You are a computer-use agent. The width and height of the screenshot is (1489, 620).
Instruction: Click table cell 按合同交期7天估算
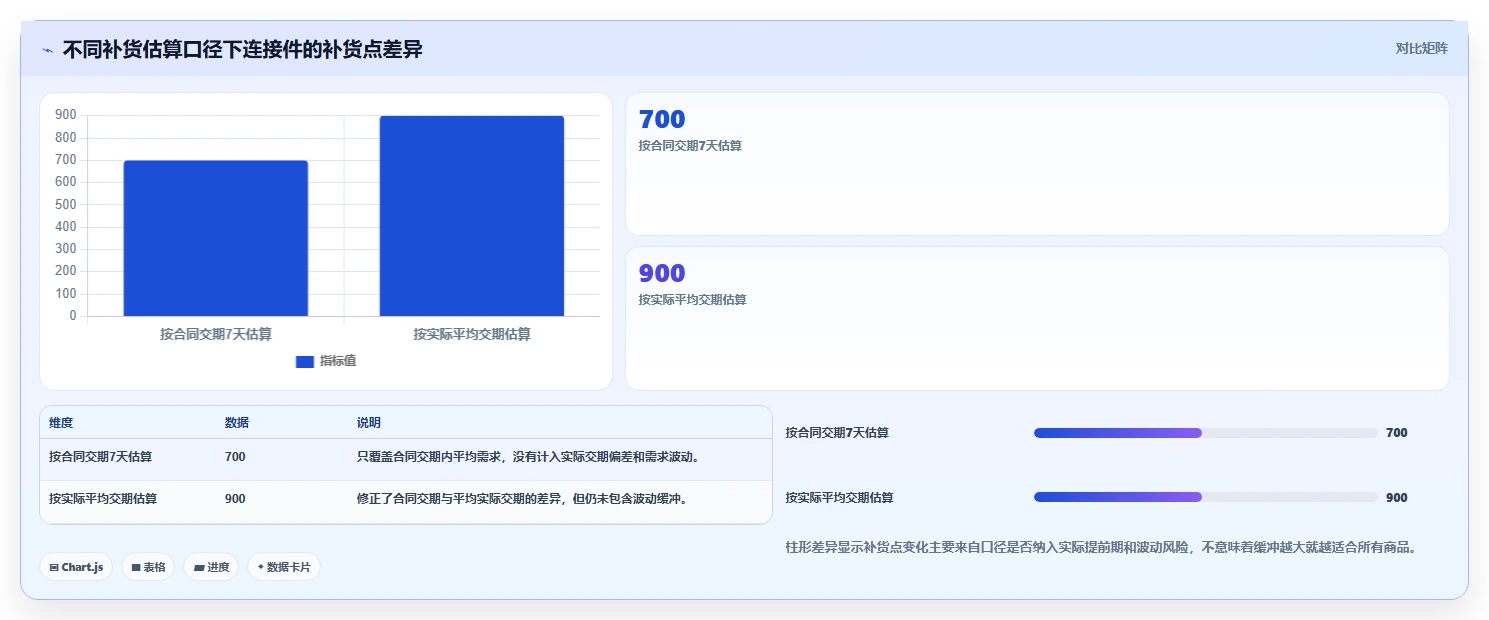tap(101, 457)
